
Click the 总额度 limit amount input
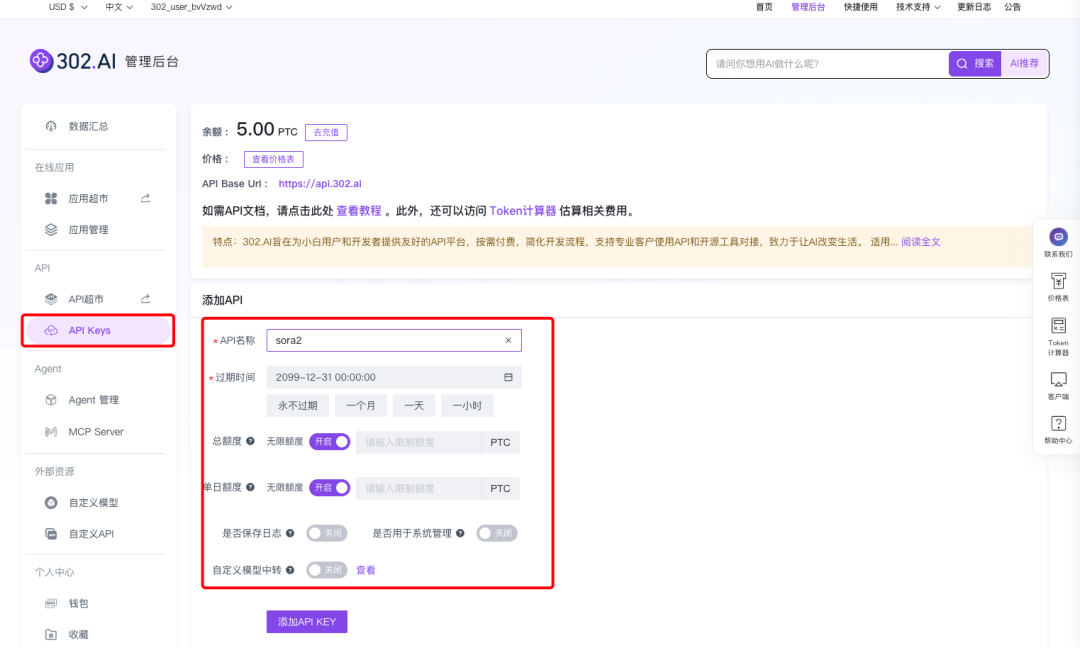pyautogui.click(x=418, y=442)
